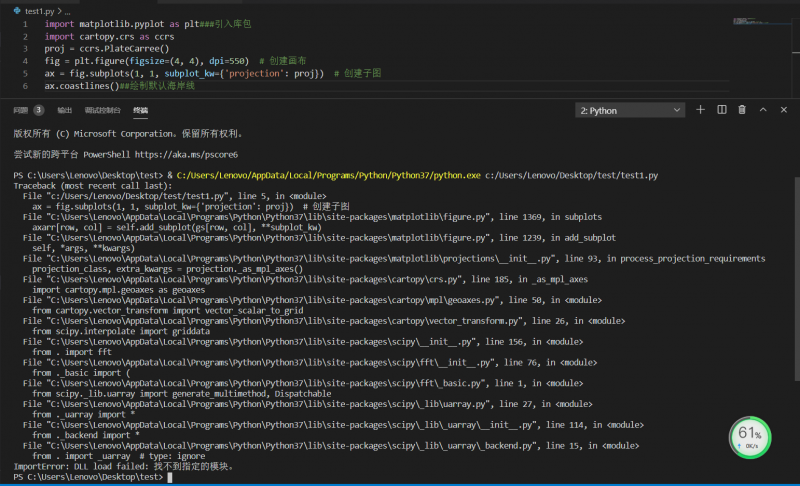
Task: Maximize panel with the up chevron
Action: pos(762,110)
